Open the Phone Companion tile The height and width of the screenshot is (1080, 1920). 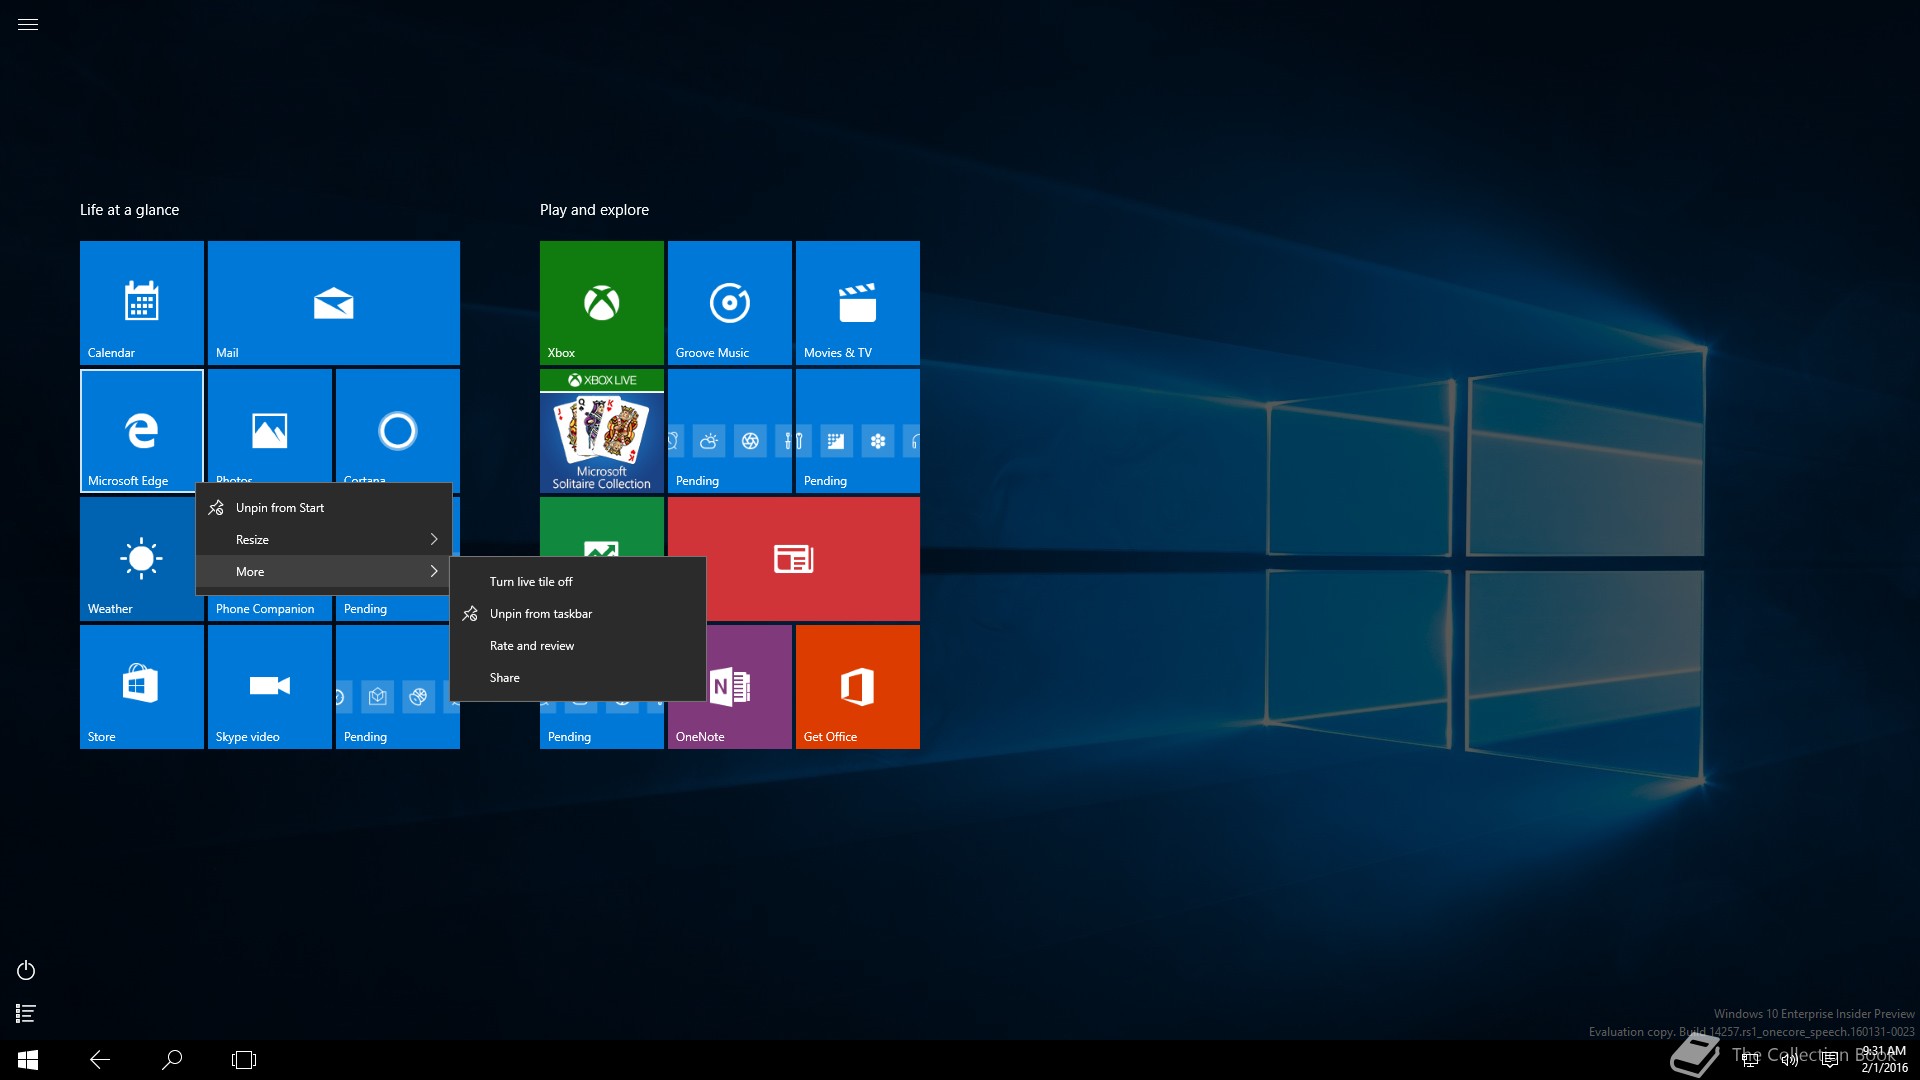(x=270, y=608)
